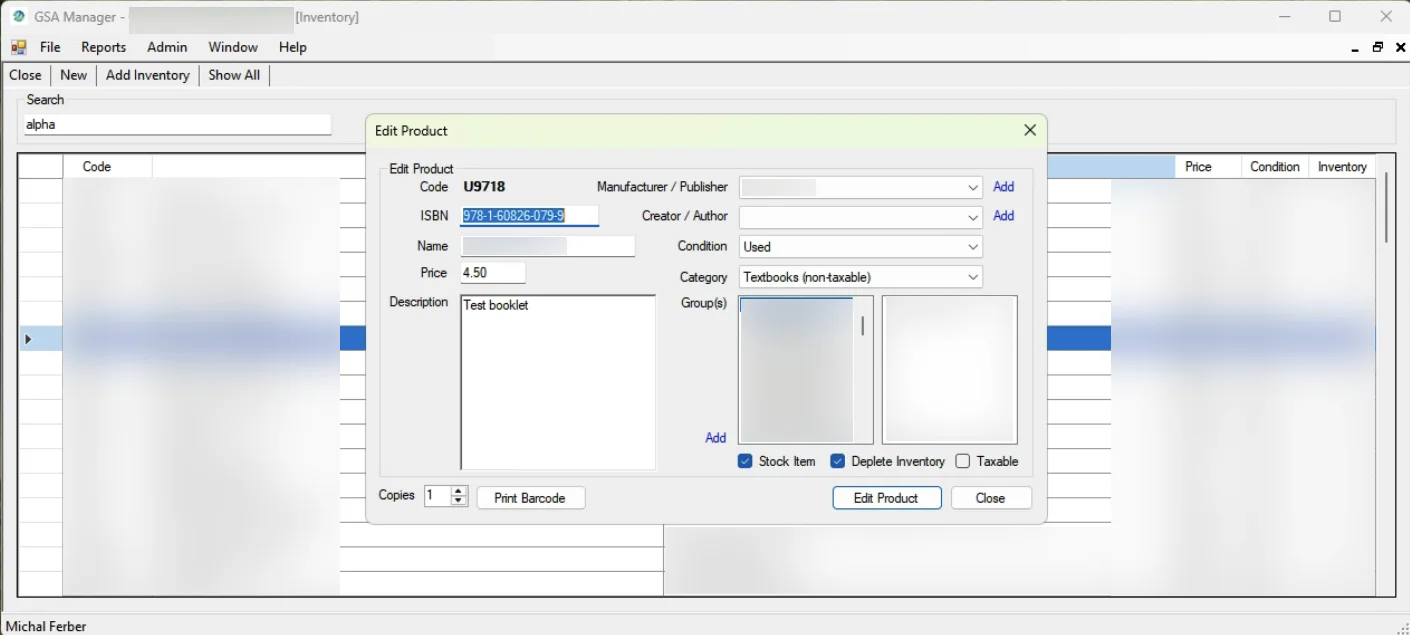Viewport: 1410px width, 635px height.
Task: Click Add link next to Creator / Author
Action: (x=1003, y=216)
